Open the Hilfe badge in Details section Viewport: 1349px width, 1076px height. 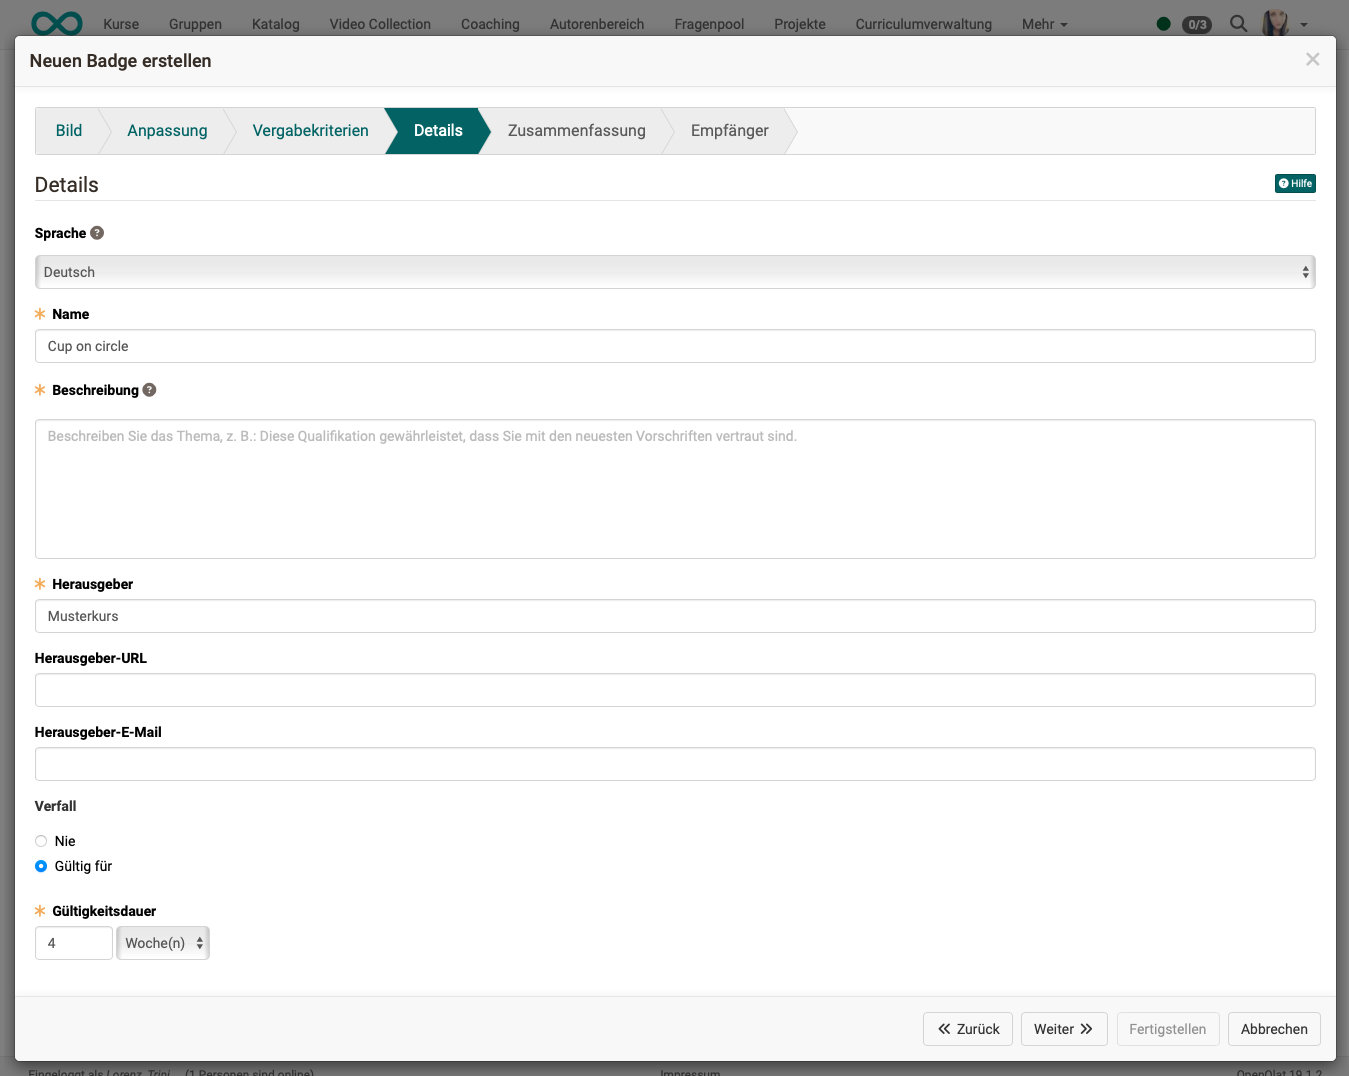coord(1295,183)
